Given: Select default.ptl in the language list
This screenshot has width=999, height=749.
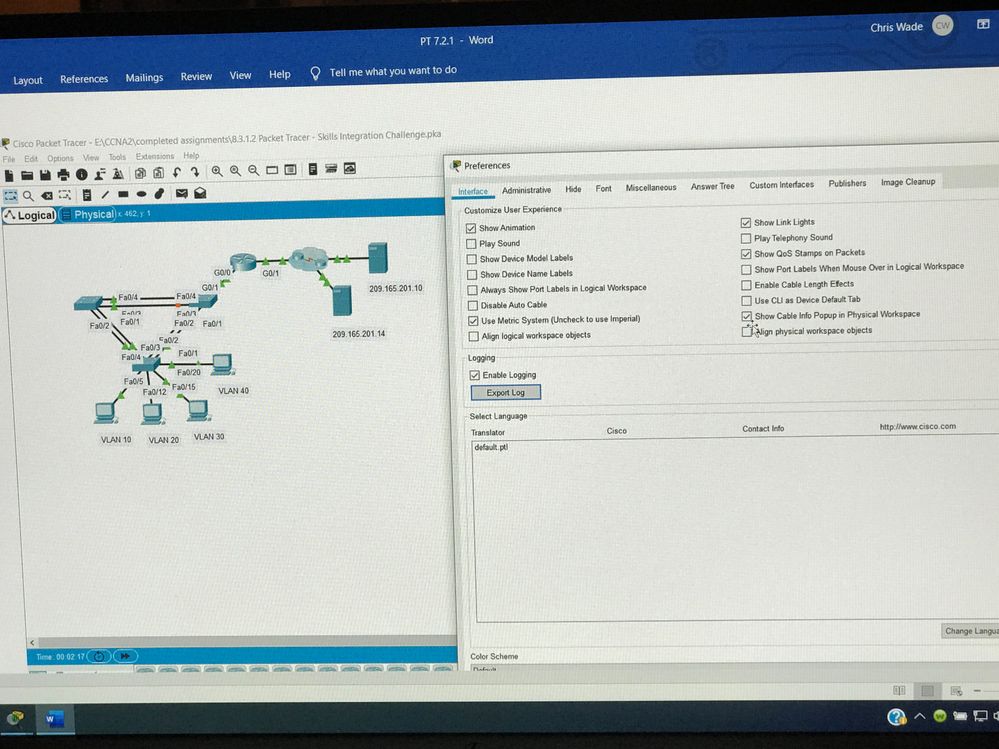Looking at the screenshot, I should click(x=491, y=447).
